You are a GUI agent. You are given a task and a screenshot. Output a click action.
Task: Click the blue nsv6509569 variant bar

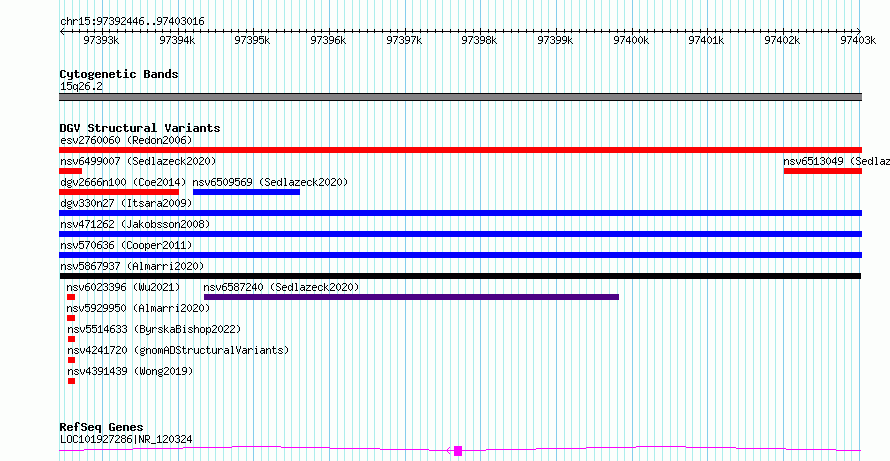coord(246,192)
